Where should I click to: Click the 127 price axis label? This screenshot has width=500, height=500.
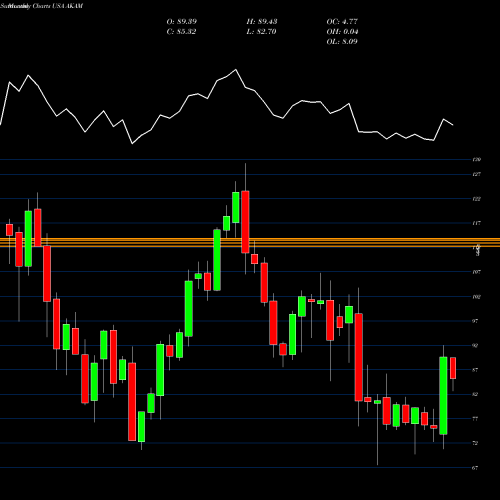[x=477, y=174]
